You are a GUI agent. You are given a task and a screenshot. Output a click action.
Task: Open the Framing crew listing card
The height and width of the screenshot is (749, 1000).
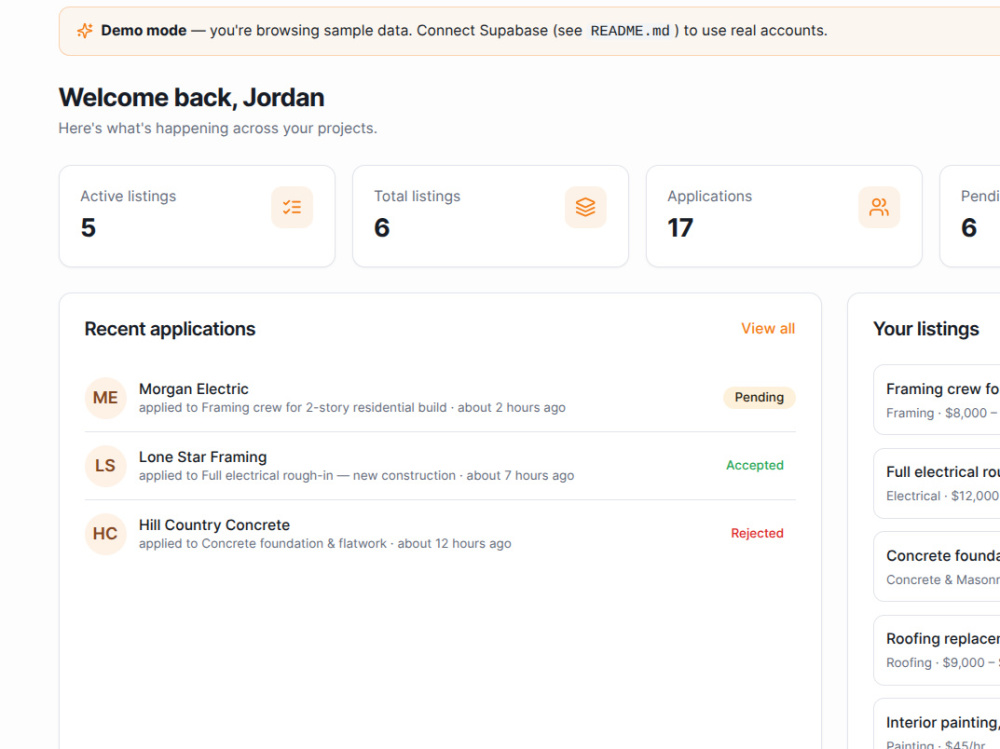coord(936,400)
